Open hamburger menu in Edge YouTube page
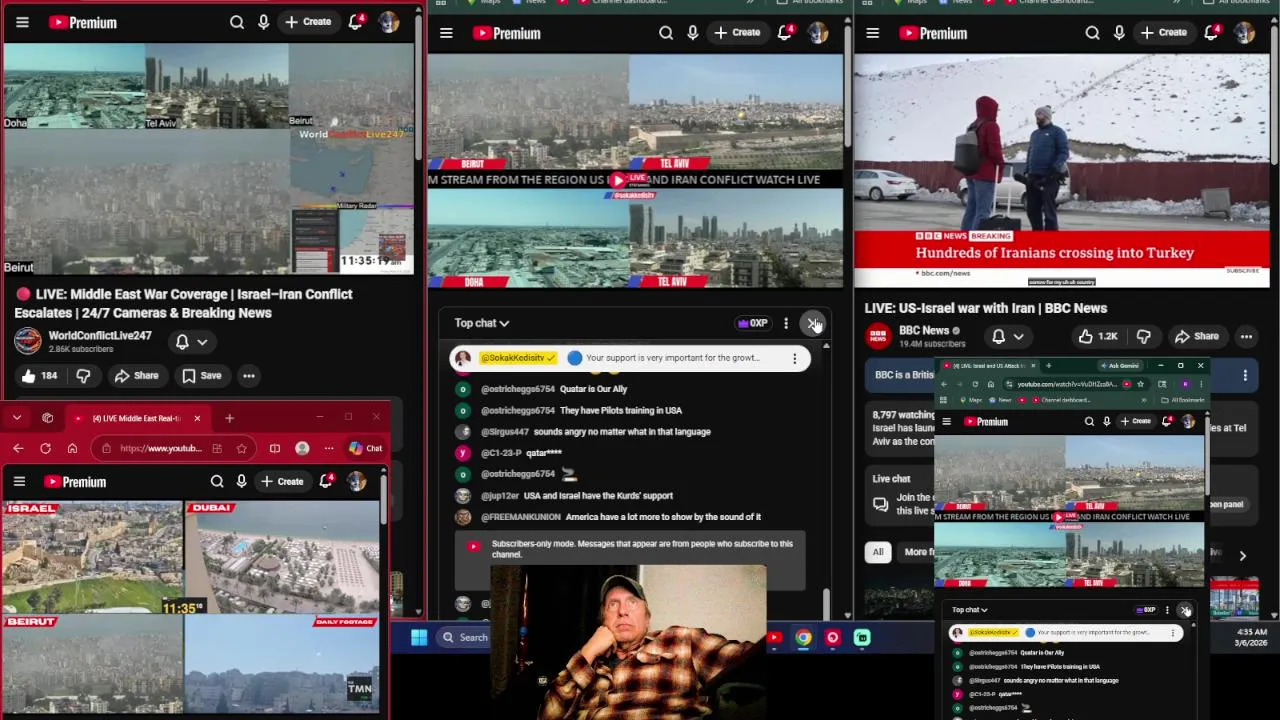The height and width of the screenshot is (720, 1280). [x=19, y=482]
